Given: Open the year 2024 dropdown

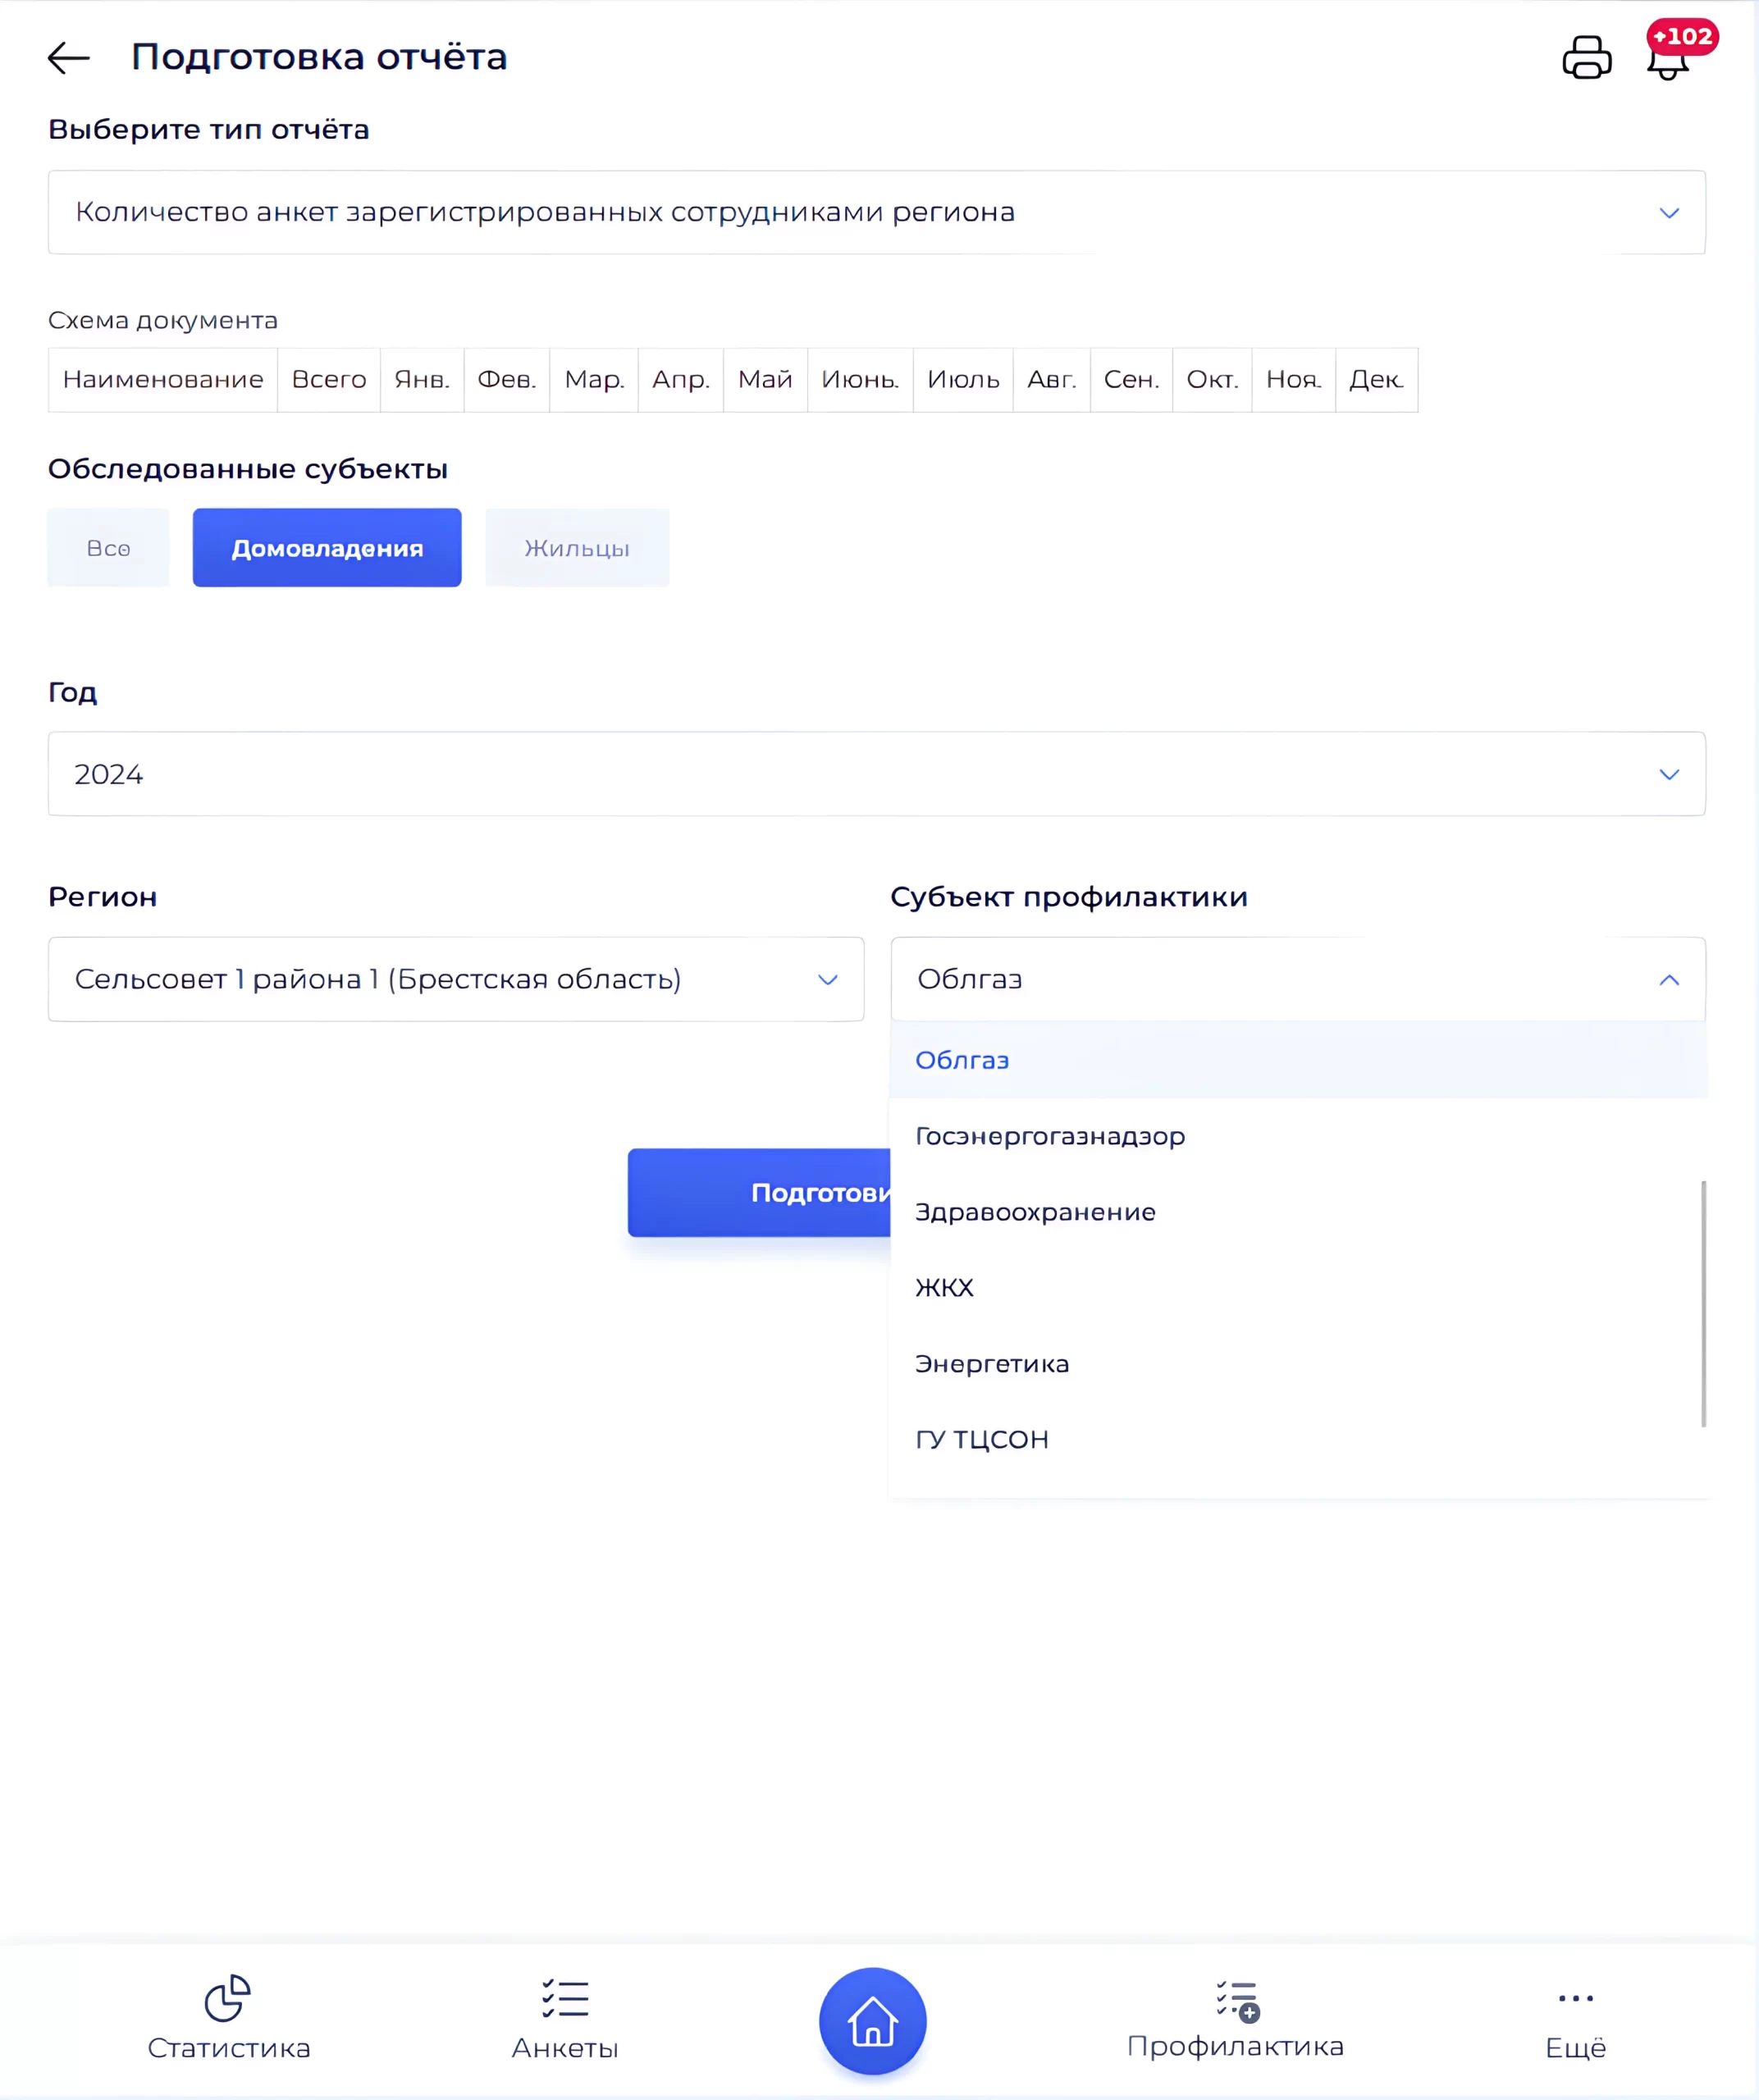Looking at the screenshot, I should point(877,774).
